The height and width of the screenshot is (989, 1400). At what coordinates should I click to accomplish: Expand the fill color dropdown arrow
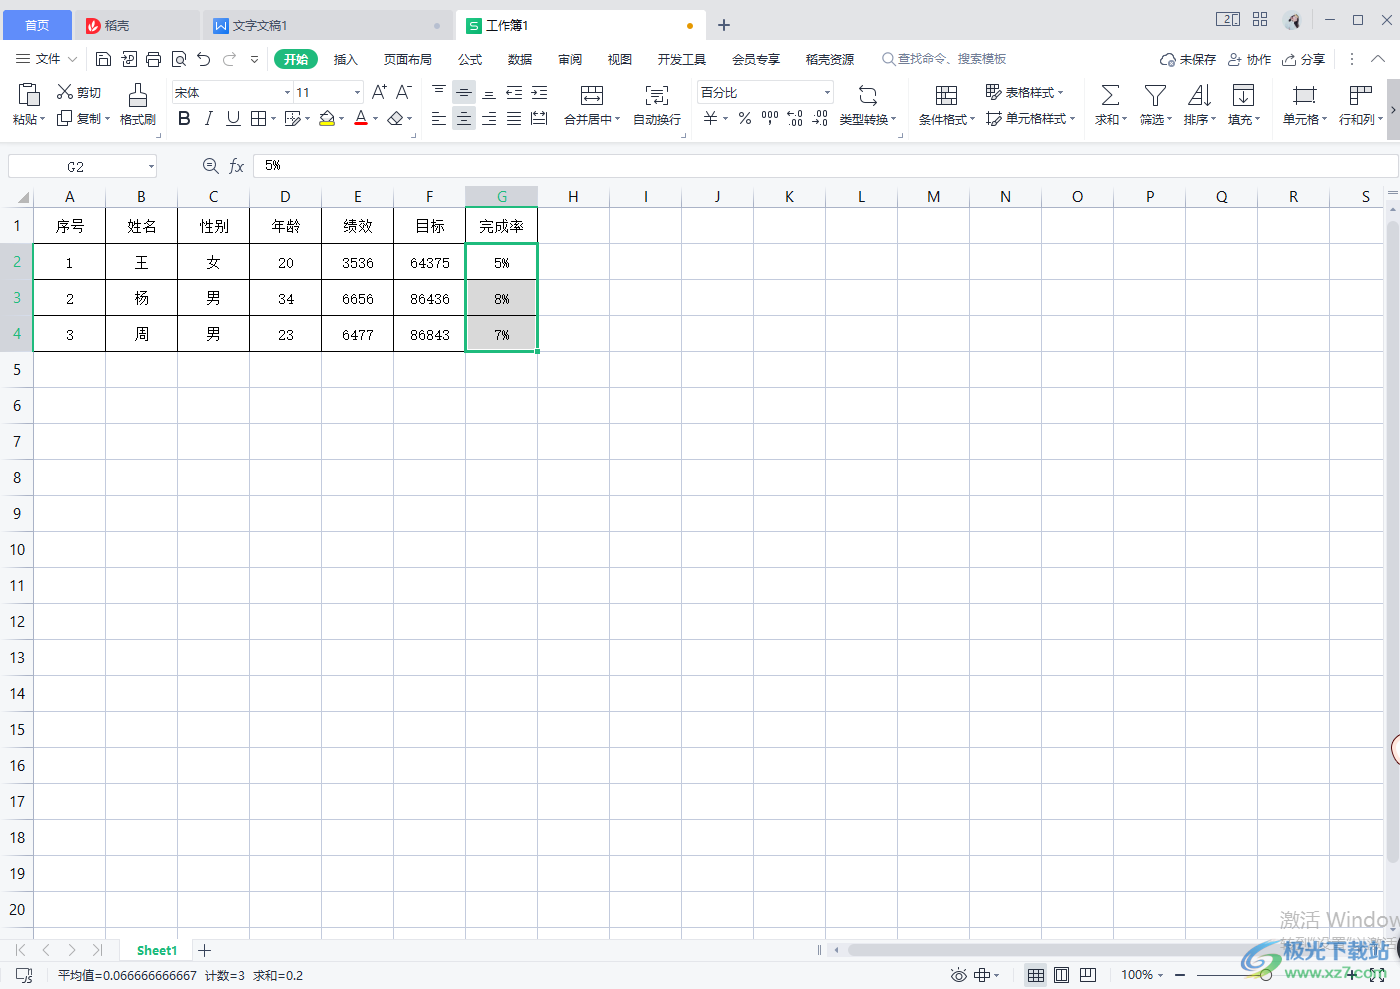(341, 119)
